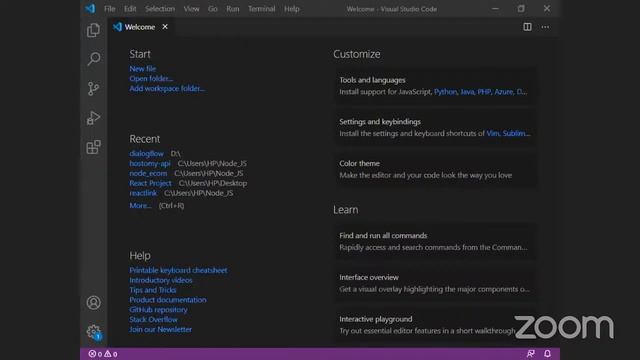The width and height of the screenshot is (640, 360).
Task: Open the Go menu
Action: point(213,9)
